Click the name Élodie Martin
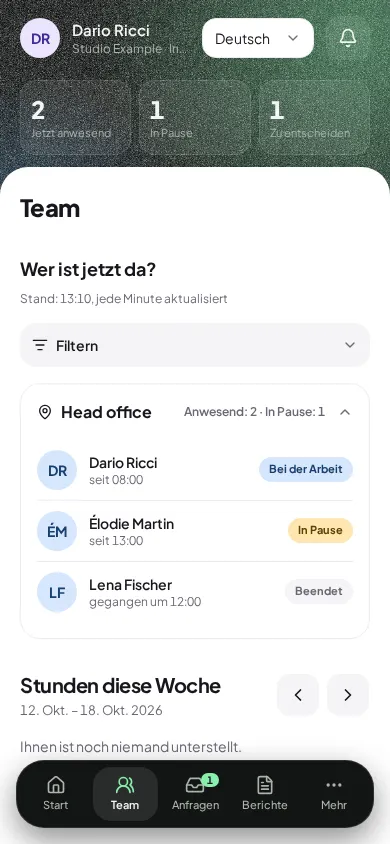390x844 pixels. (x=132, y=524)
